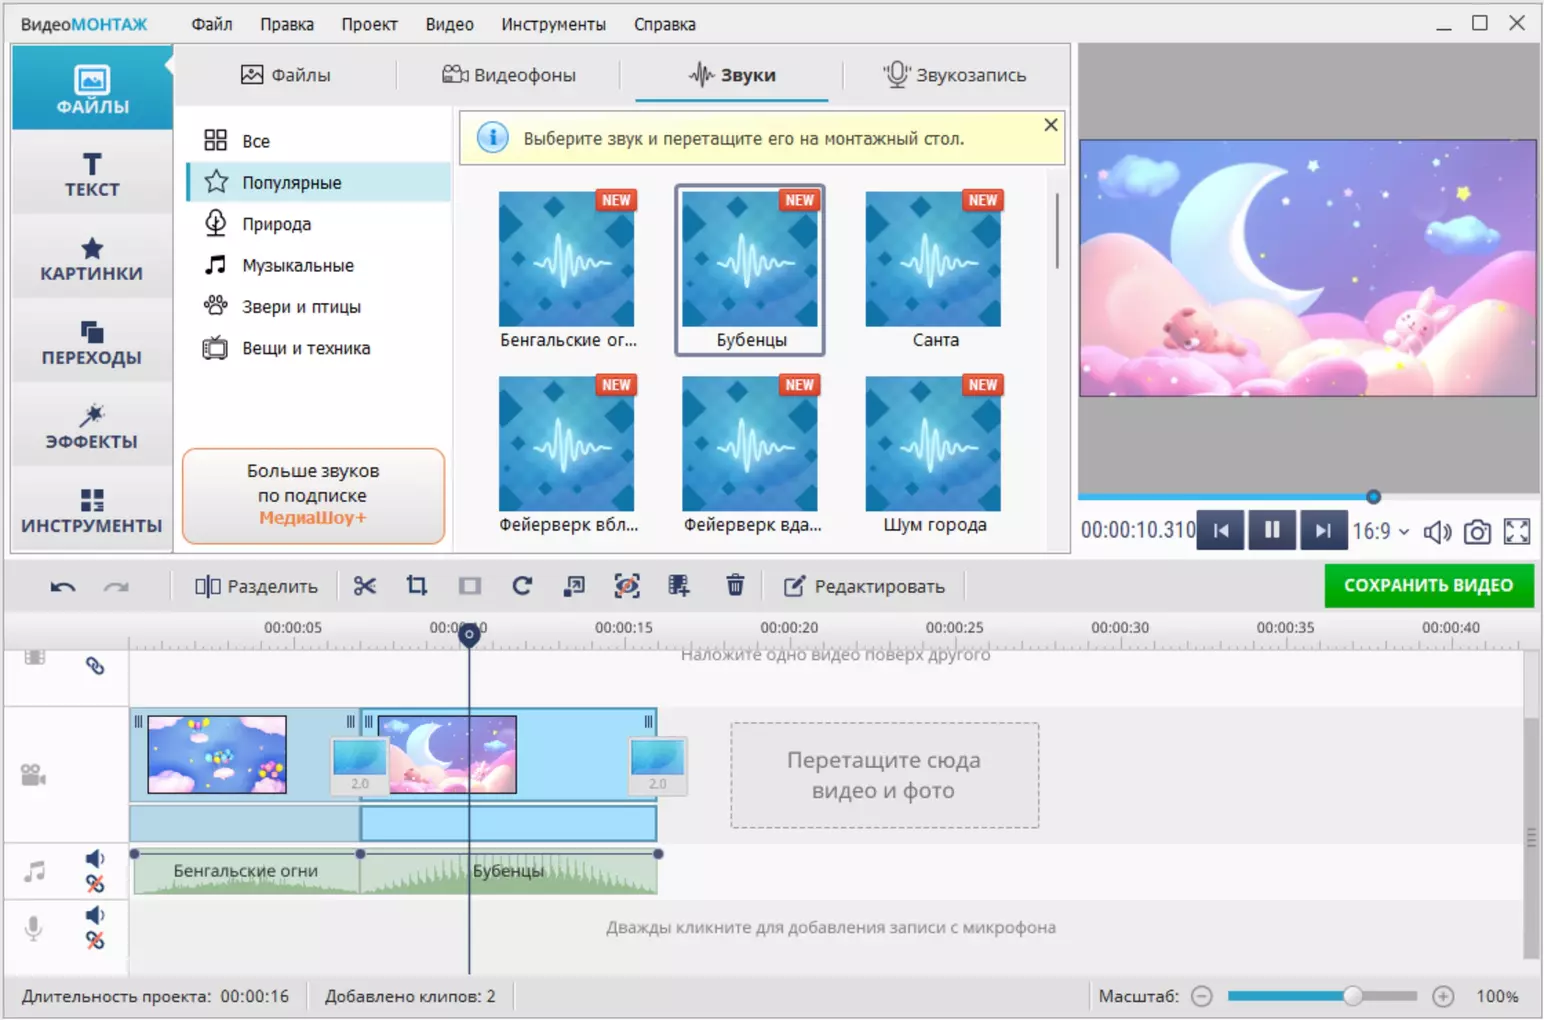Click the scissors cut icon
Image resolution: width=1544 pixels, height=1020 pixels.
coord(365,586)
